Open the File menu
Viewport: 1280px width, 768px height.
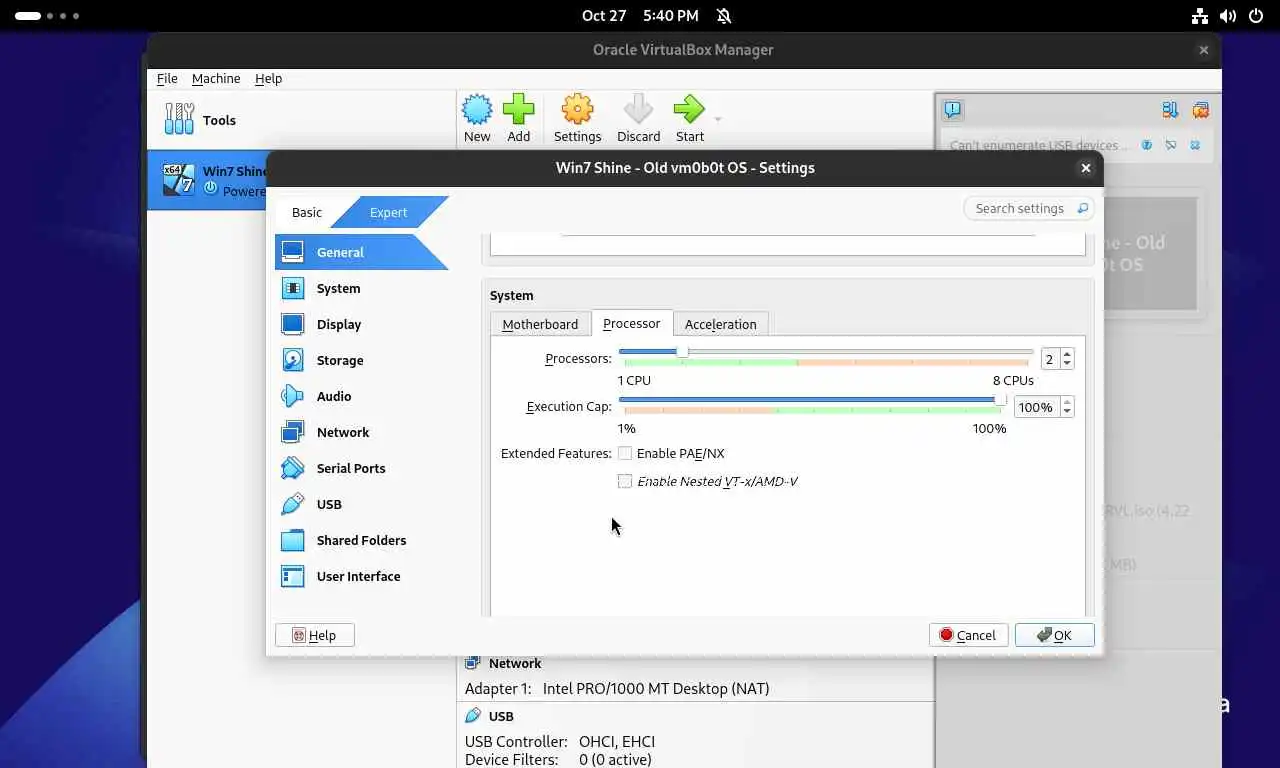[x=167, y=78]
